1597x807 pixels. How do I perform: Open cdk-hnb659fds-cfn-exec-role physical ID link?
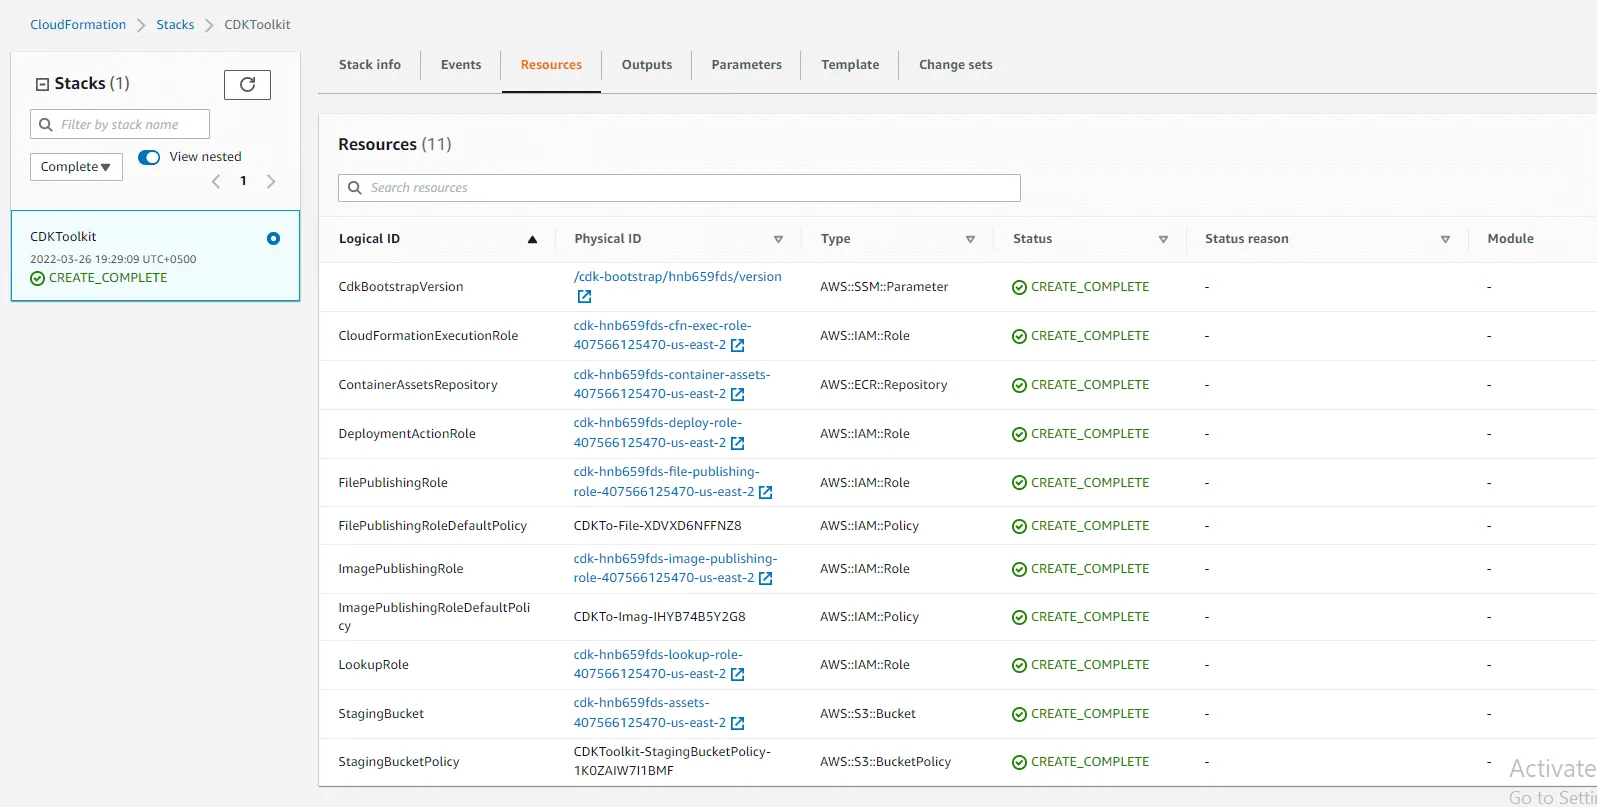point(662,335)
